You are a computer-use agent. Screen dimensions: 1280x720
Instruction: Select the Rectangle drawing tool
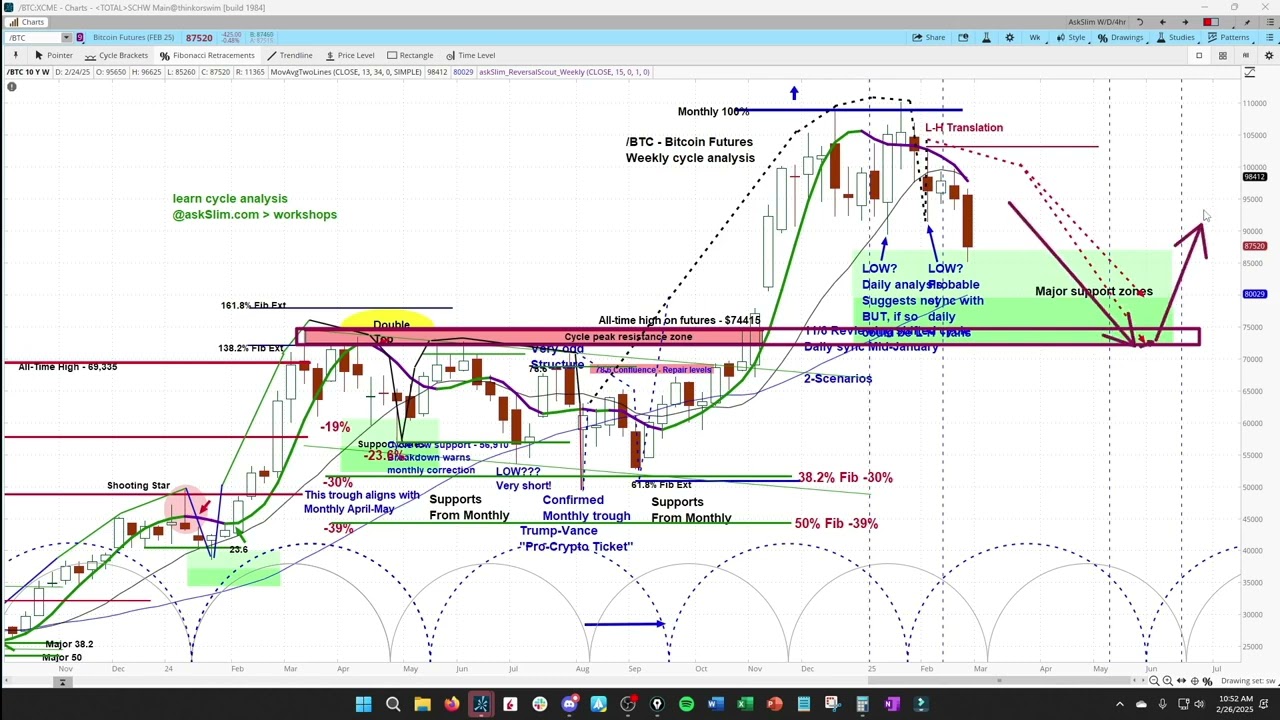[x=409, y=55]
